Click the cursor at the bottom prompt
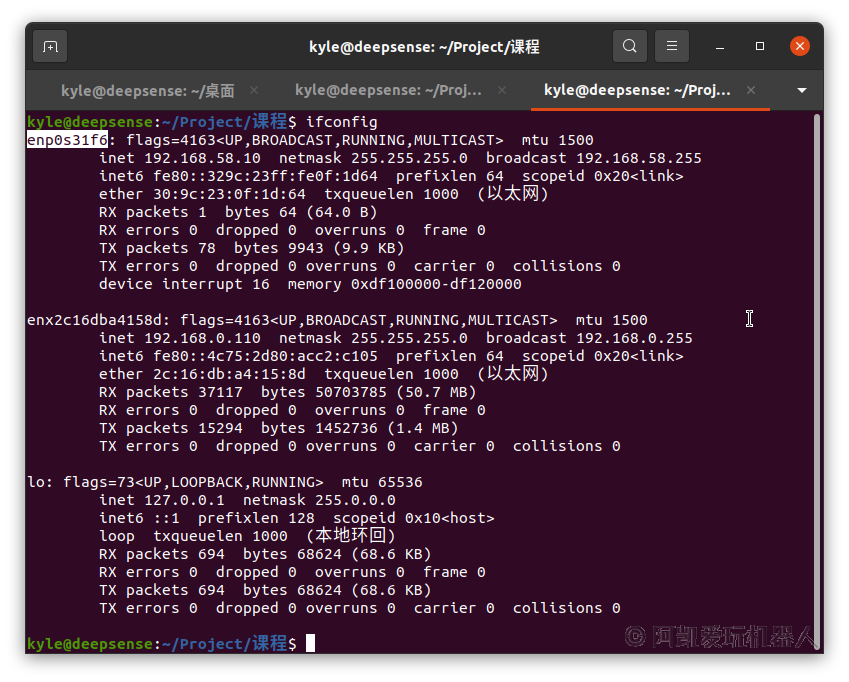This screenshot has width=849, height=682. click(311, 643)
